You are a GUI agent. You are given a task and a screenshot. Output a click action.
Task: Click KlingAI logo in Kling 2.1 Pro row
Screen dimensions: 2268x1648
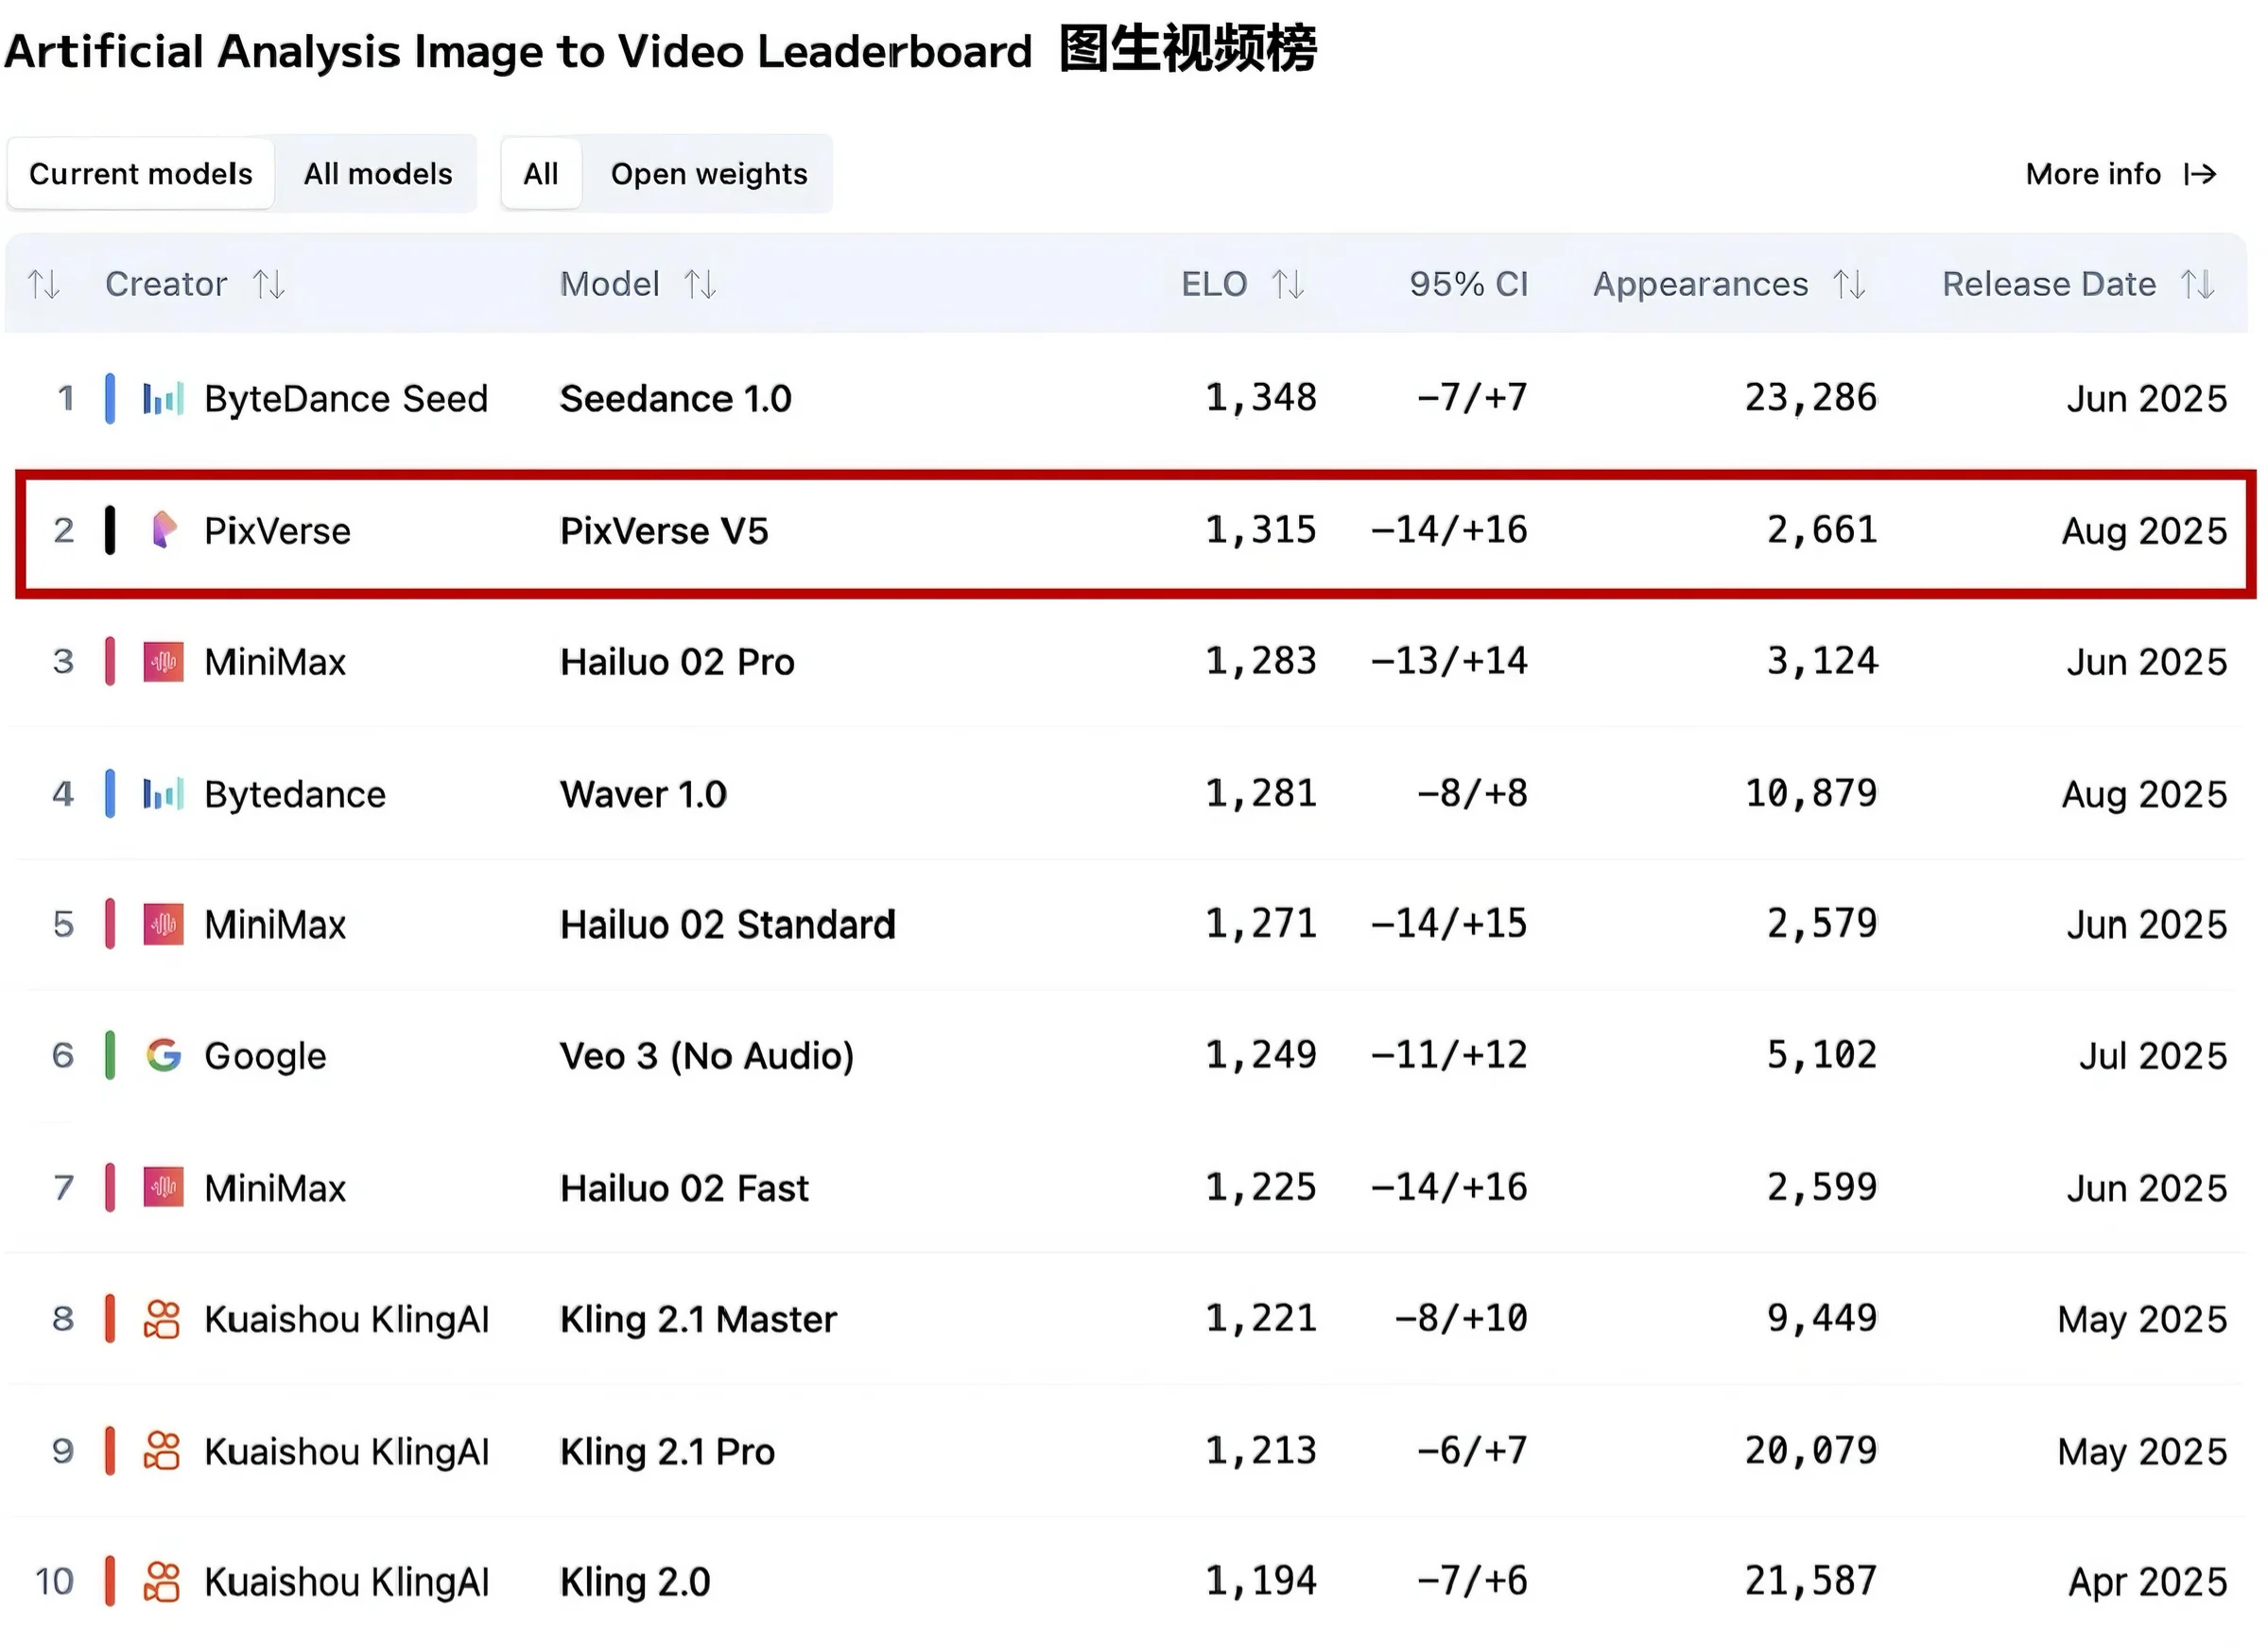[162, 1450]
